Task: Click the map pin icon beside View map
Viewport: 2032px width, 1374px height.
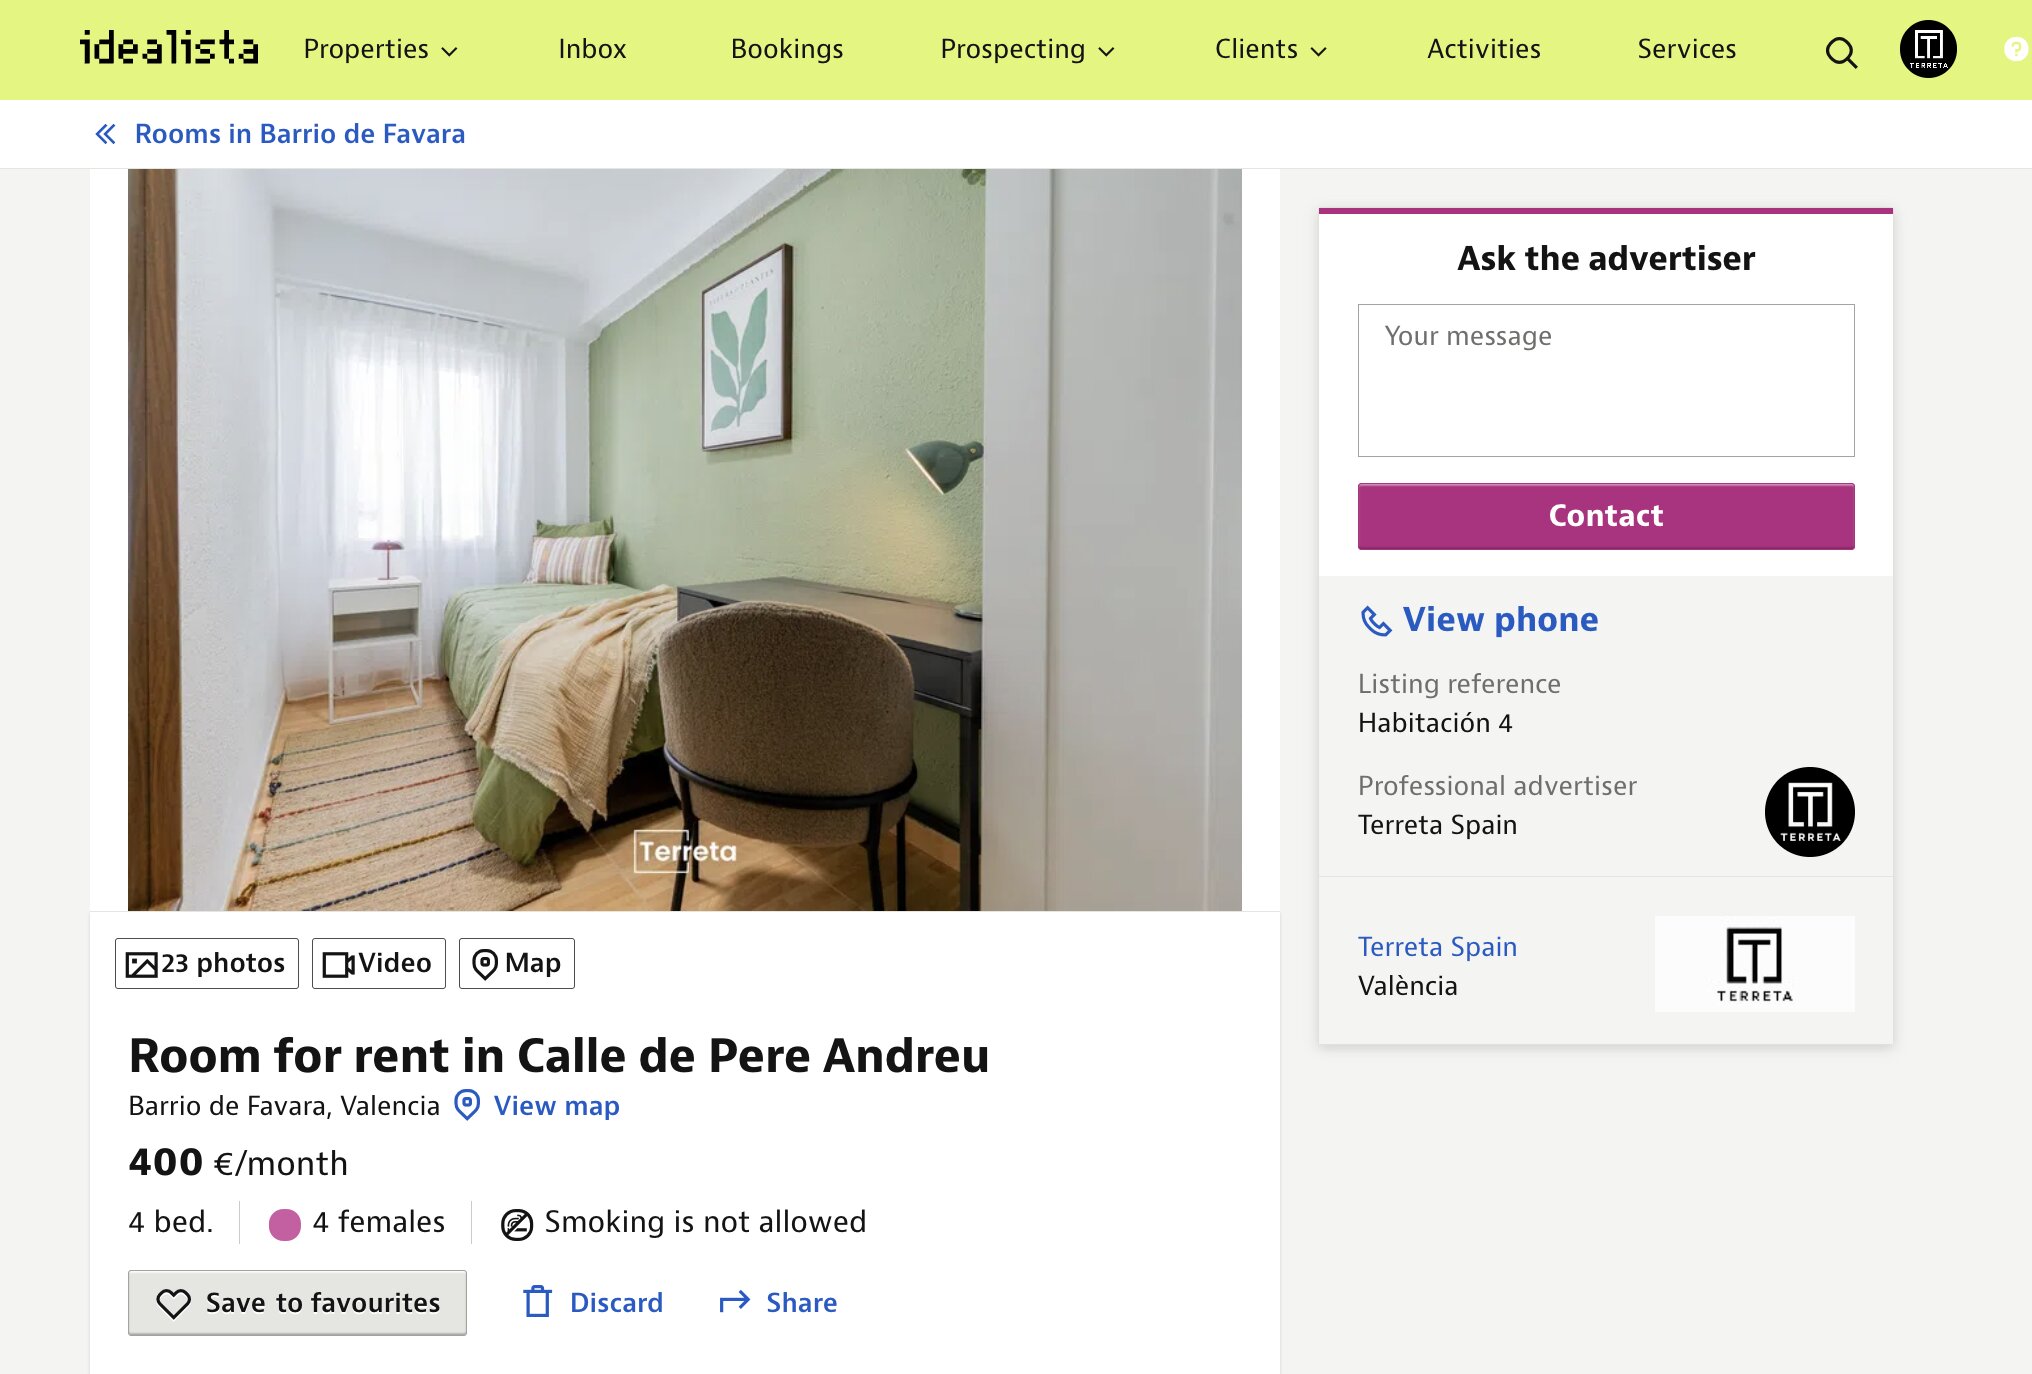Action: click(467, 1105)
